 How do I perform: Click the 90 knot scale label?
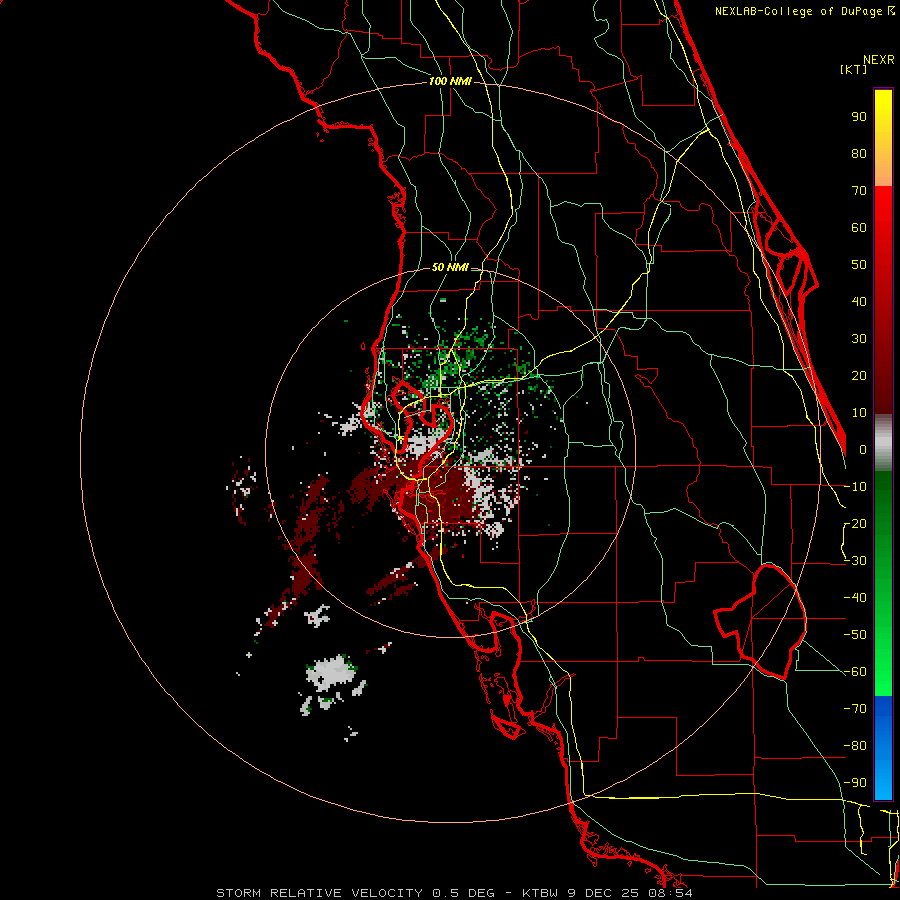[x=859, y=117]
